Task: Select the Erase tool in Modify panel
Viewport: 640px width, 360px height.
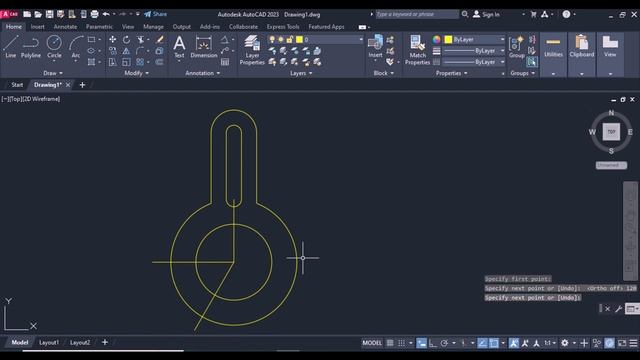Action: 160,40
